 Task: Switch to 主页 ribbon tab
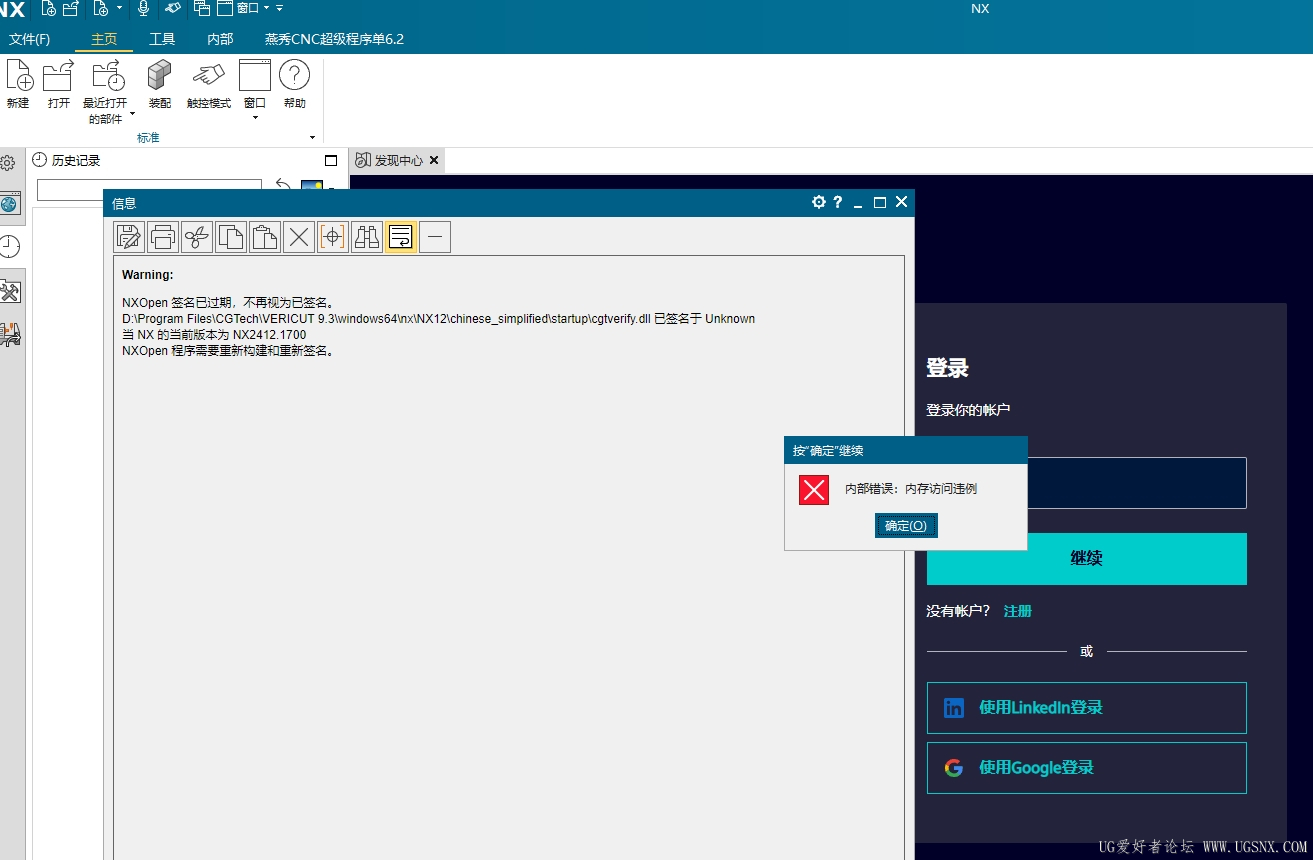(104, 39)
